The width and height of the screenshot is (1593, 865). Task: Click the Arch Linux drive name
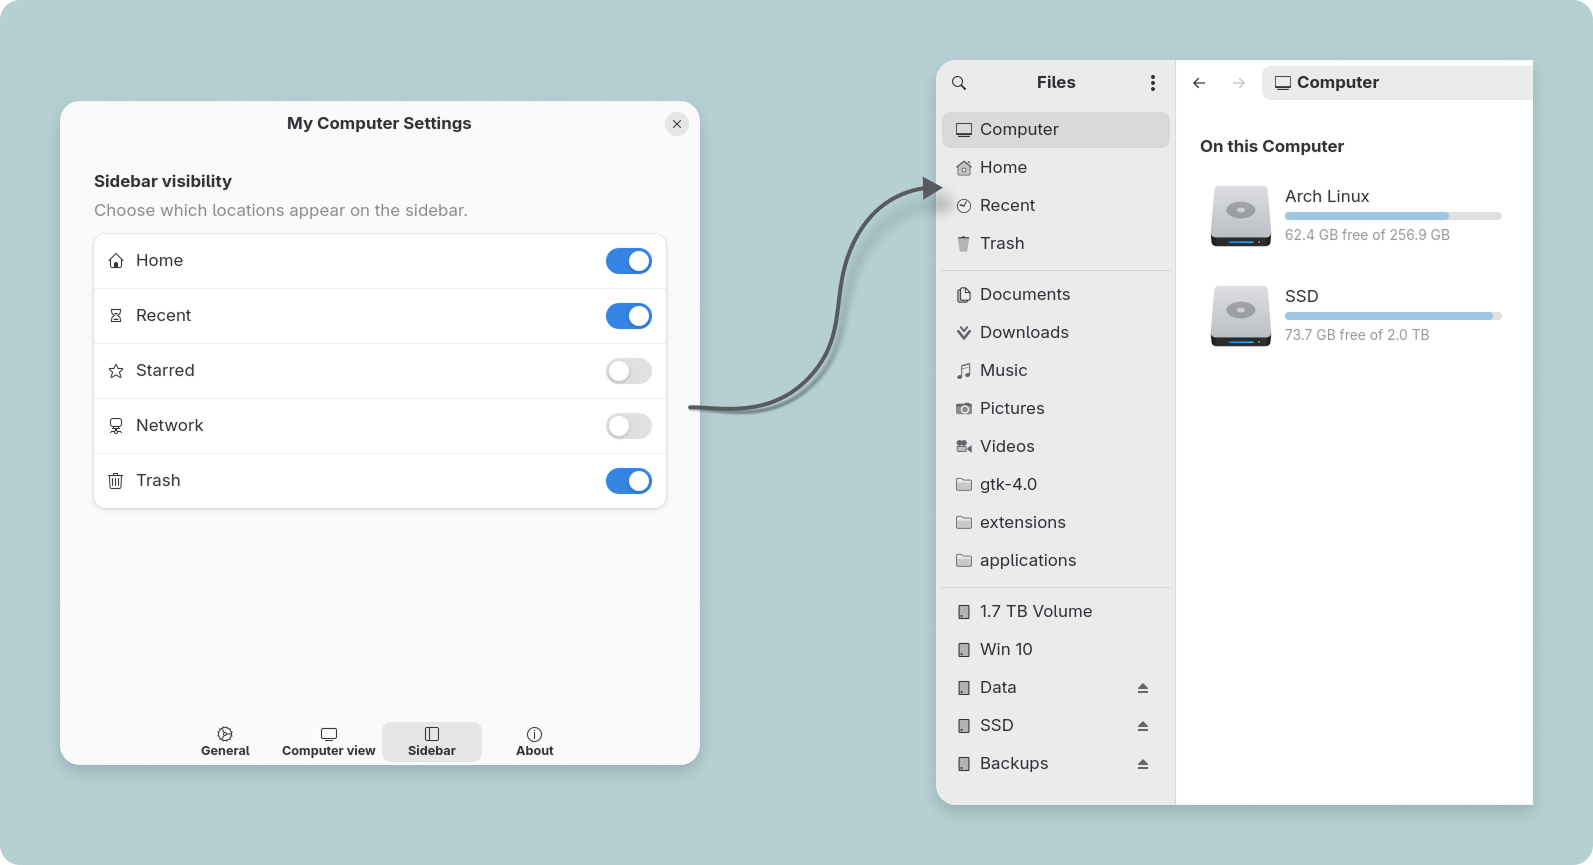(x=1327, y=197)
